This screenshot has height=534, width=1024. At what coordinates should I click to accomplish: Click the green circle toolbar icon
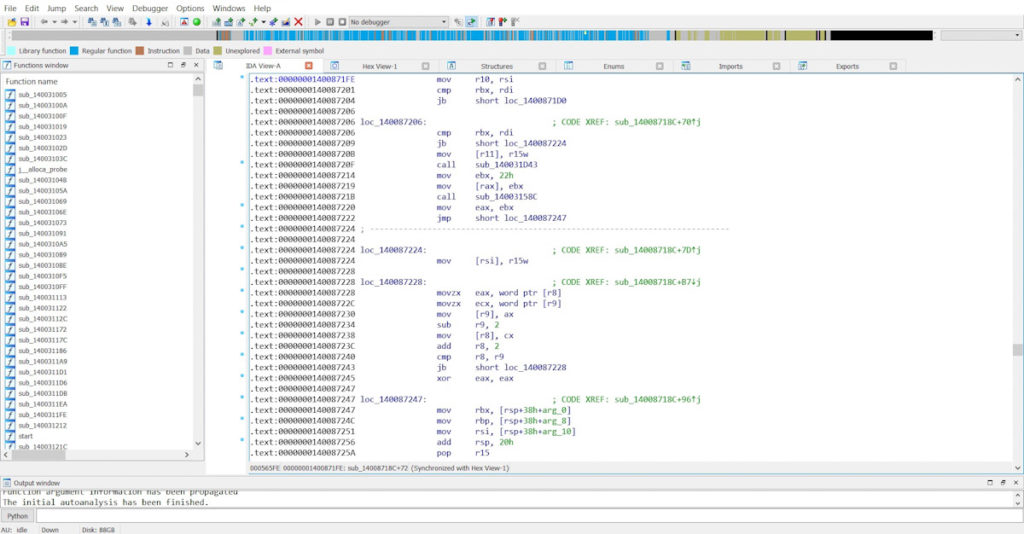pos(197,22)
